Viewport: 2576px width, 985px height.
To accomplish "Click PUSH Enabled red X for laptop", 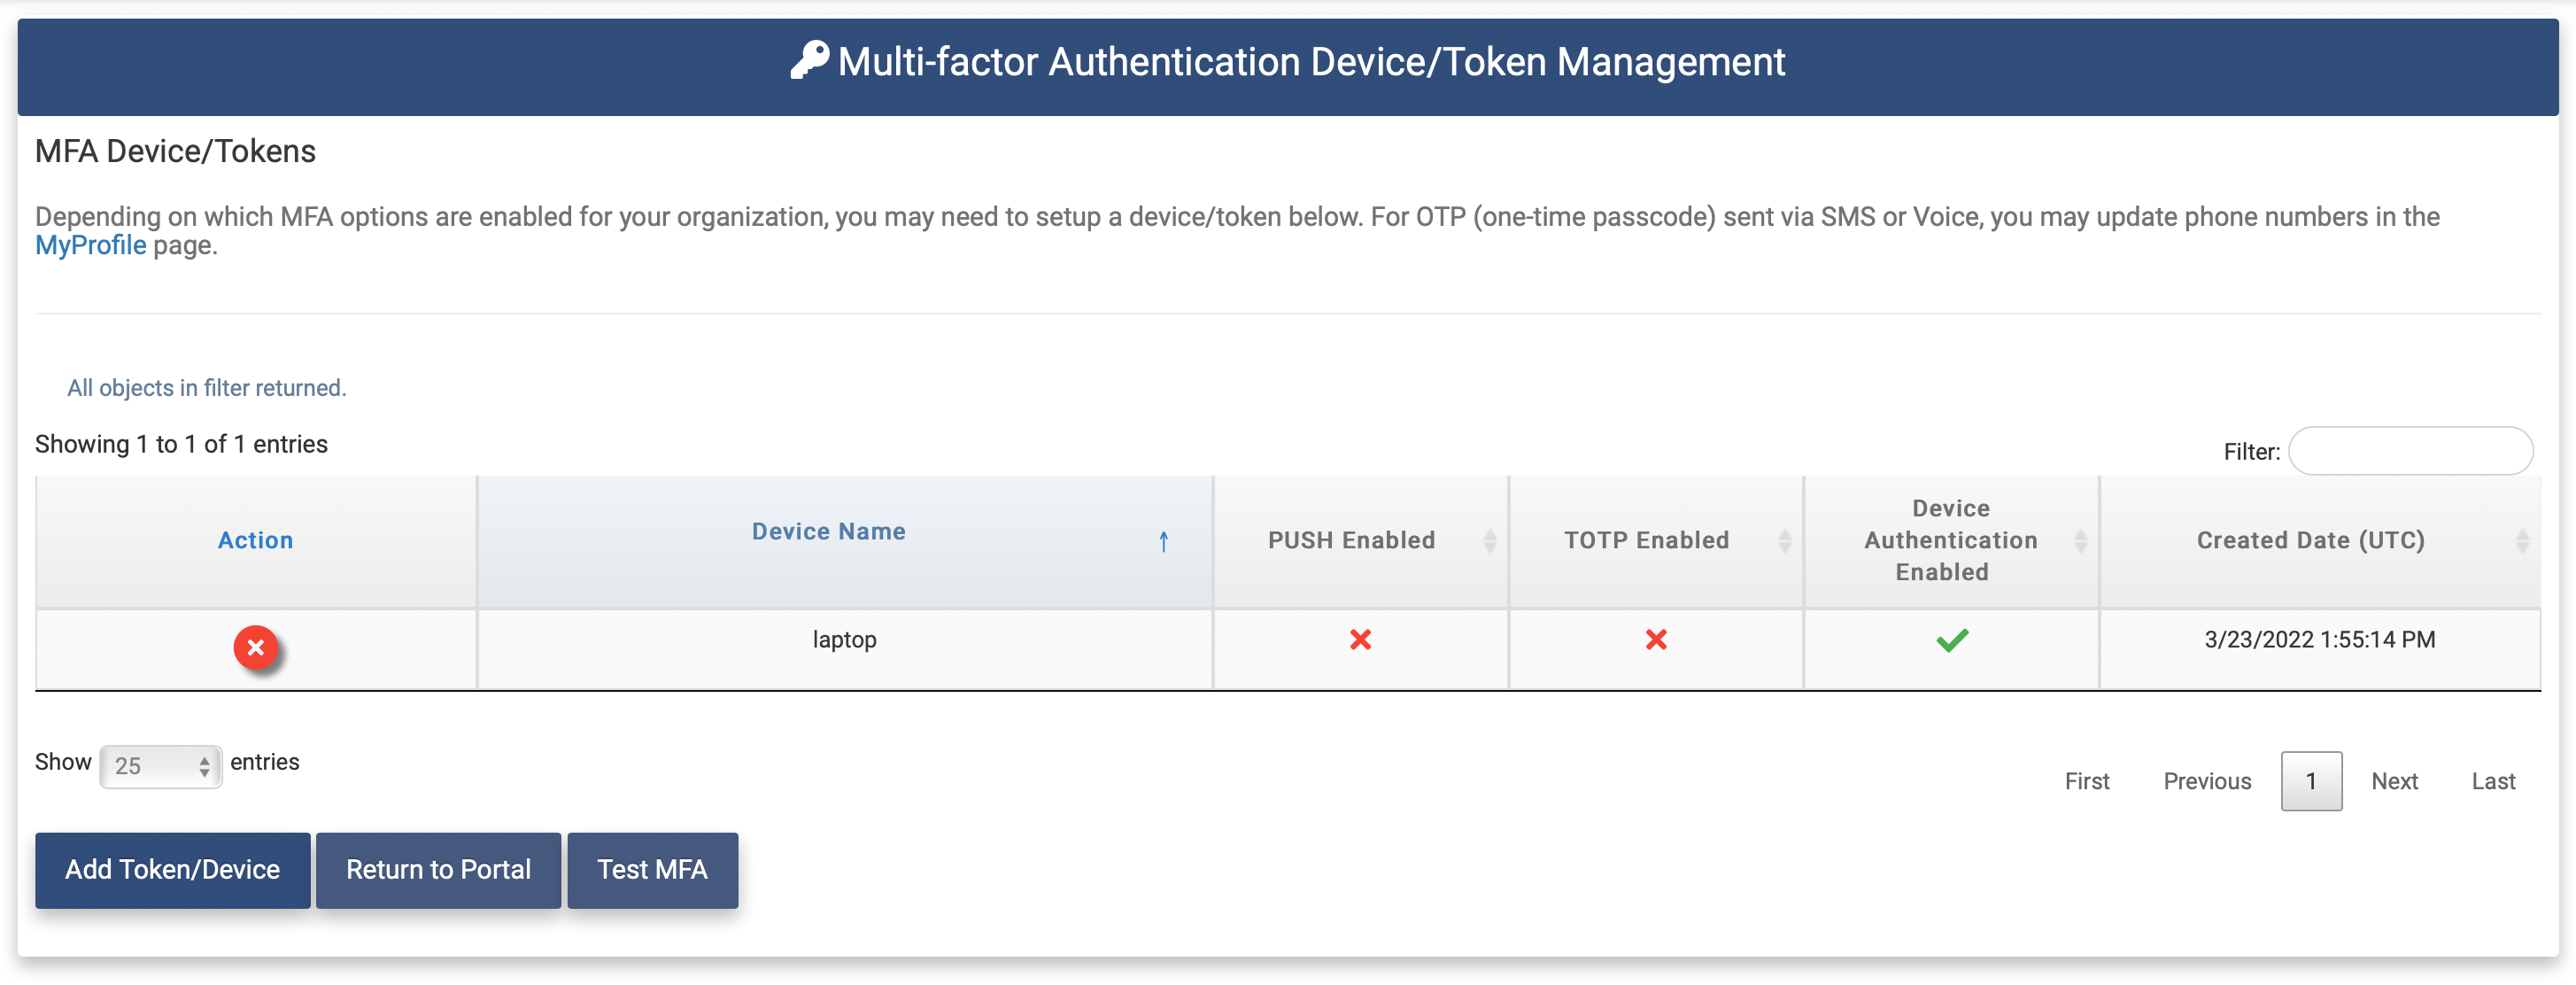I will [1360, 640].
